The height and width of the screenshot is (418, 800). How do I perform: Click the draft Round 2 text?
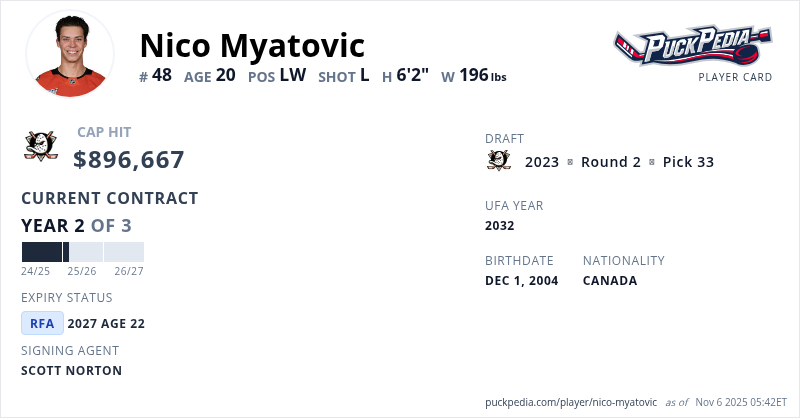point(610,162)
